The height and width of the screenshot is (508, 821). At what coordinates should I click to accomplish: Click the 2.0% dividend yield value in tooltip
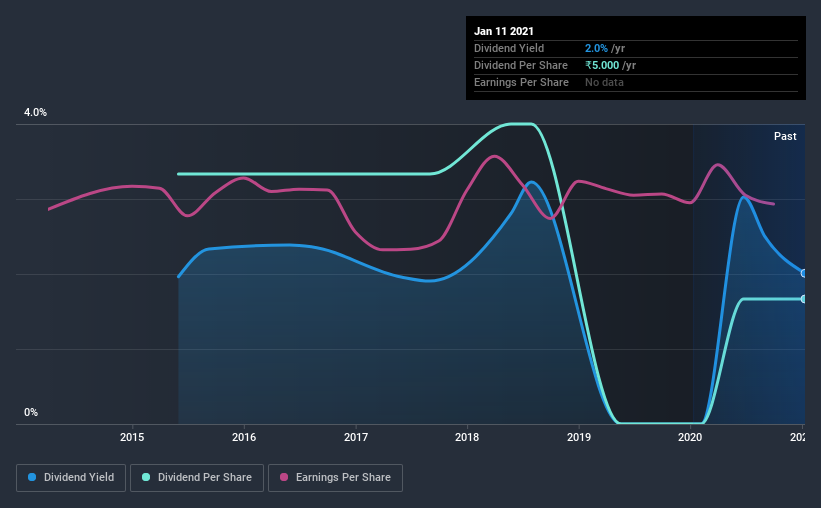pos(596,48)
